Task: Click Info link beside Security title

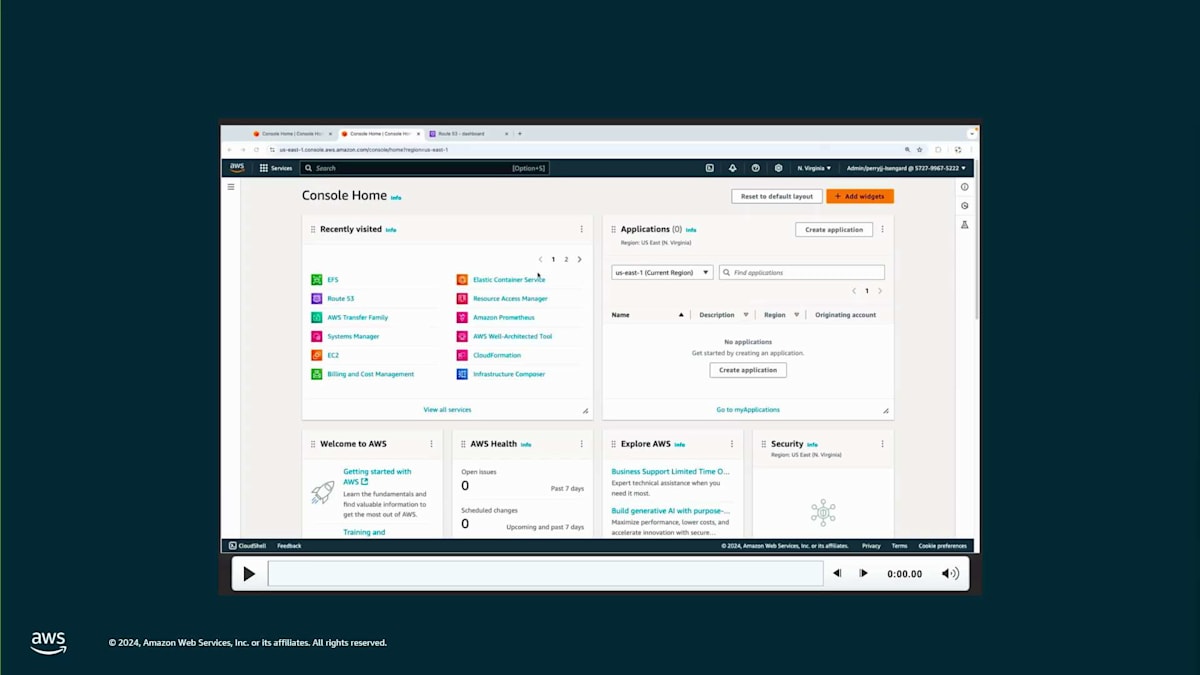Action: point(812,444)
